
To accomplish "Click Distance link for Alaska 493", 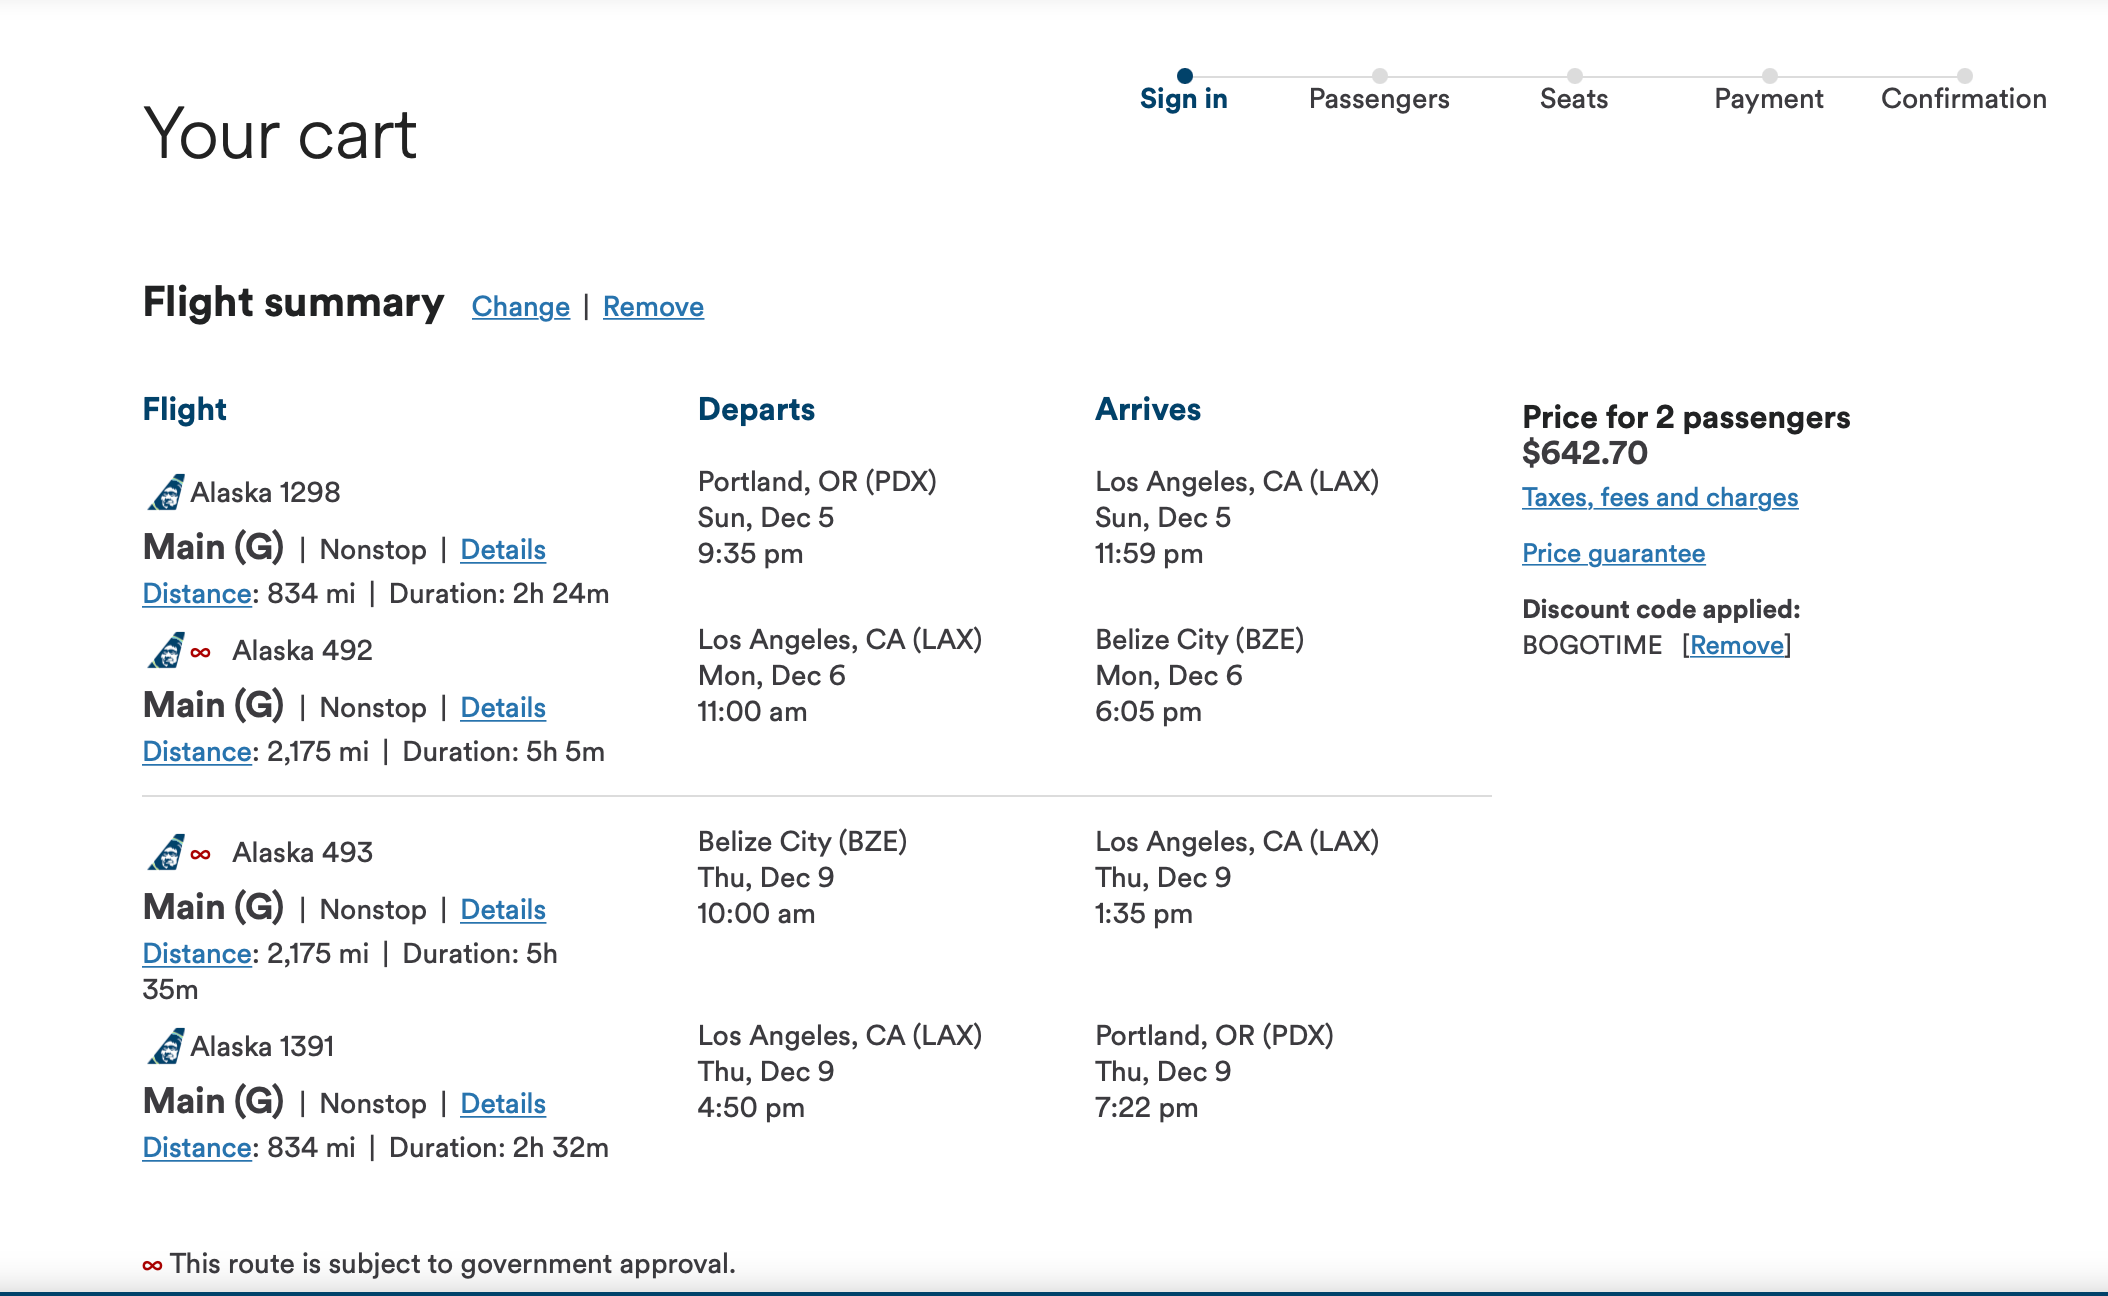I will pos(197,953).
